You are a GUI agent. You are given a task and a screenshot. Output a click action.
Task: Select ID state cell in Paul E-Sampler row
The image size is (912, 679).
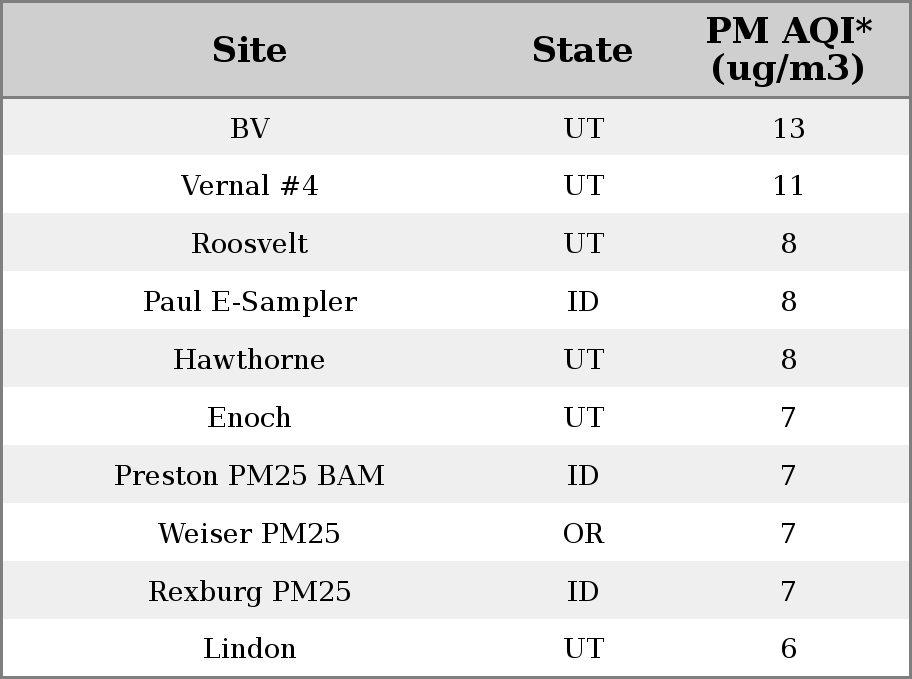click(x=583, y=301)
